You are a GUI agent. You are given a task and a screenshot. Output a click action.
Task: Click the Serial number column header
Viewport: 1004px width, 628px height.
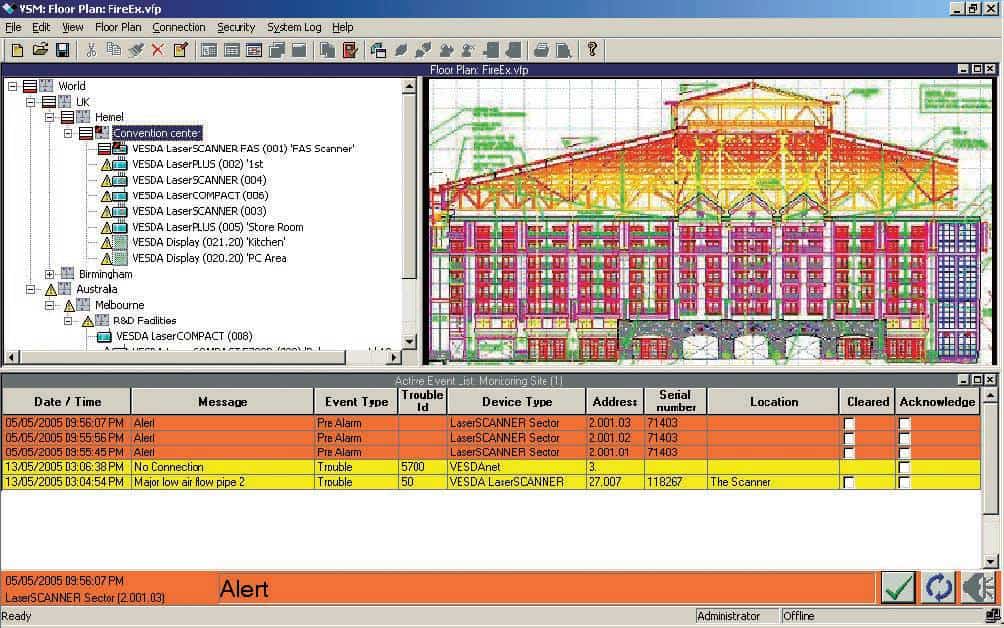click(675, 401)
